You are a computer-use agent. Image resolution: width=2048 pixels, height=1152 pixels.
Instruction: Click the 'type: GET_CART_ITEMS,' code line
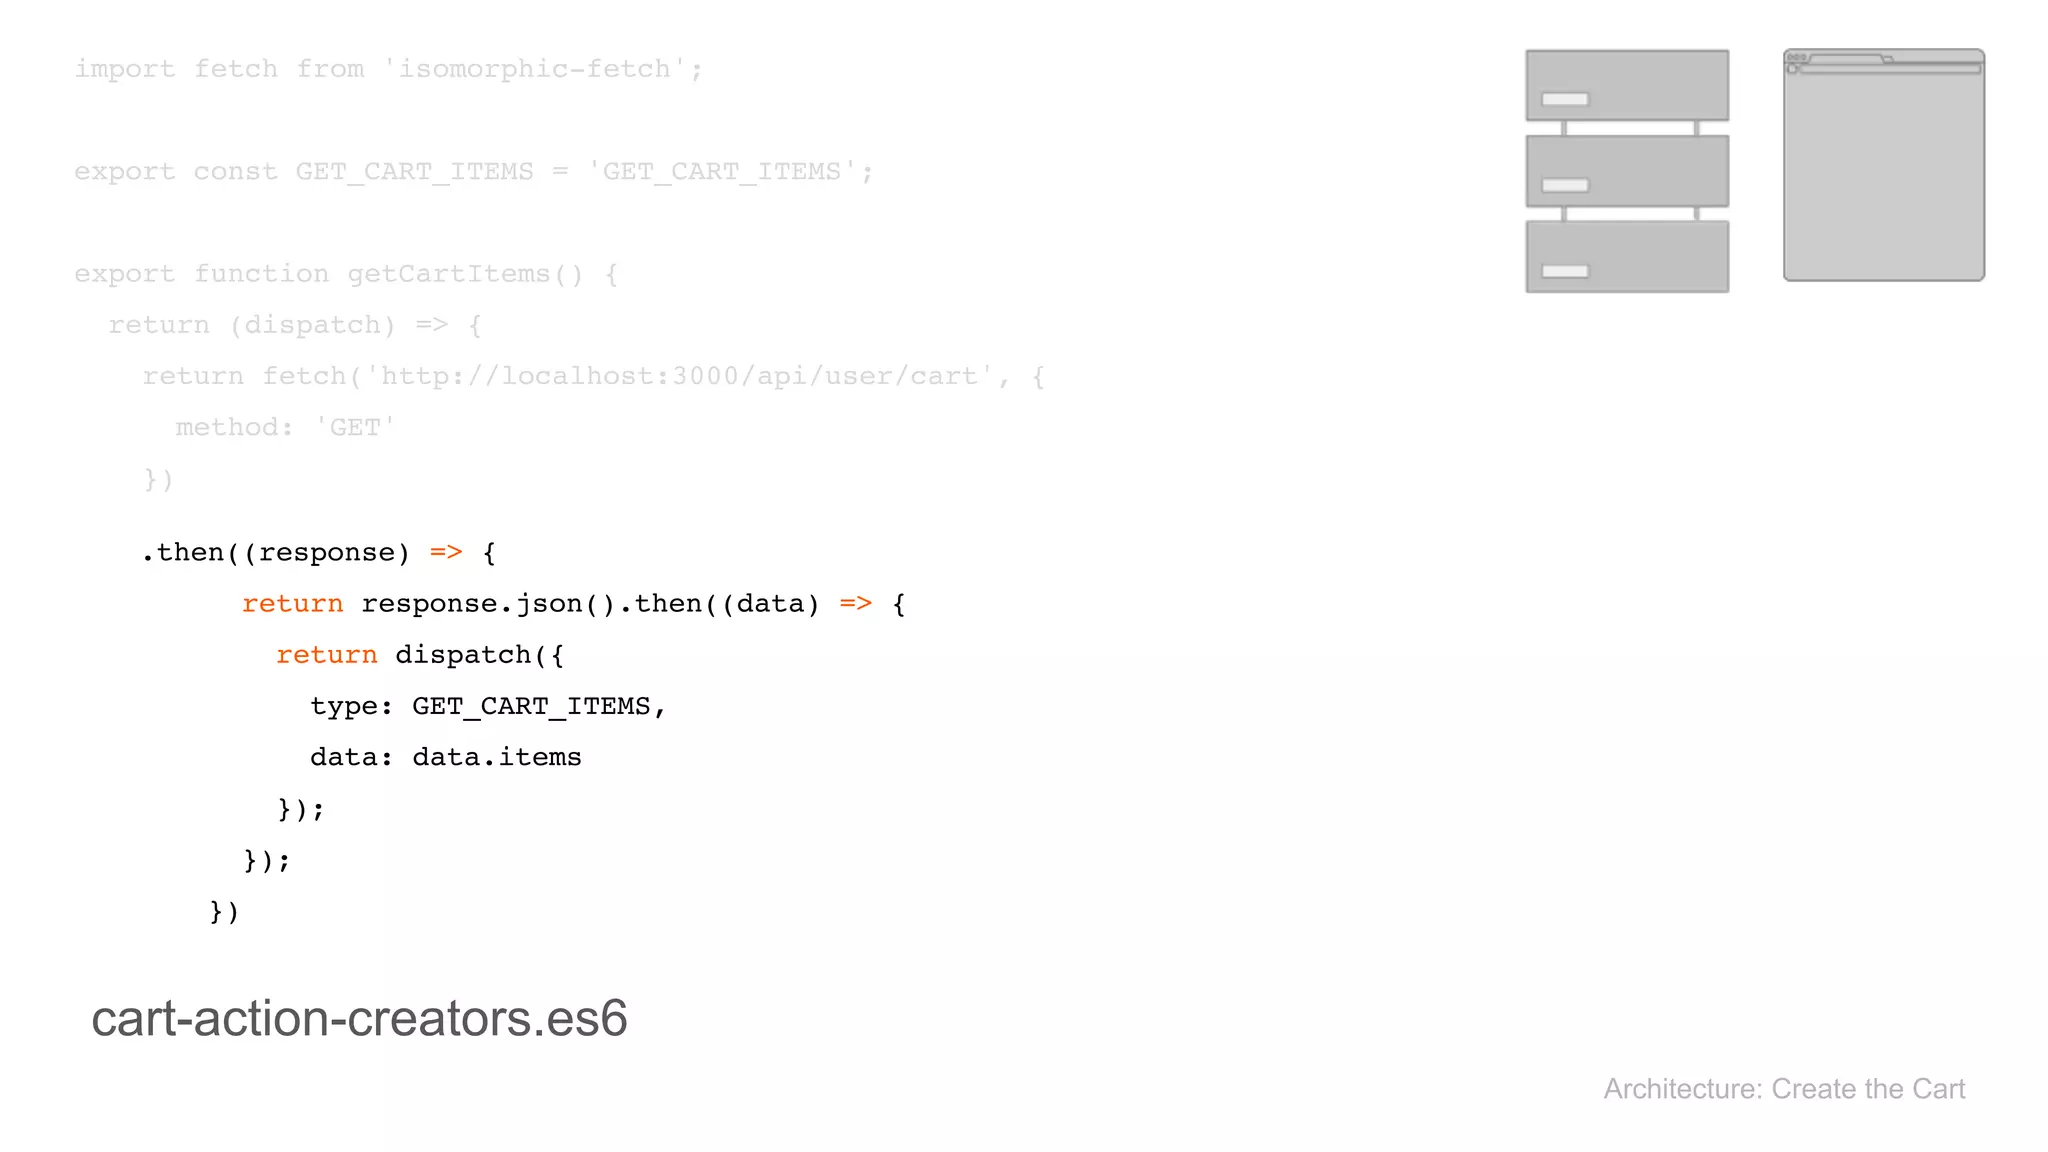tap(487, 706)
